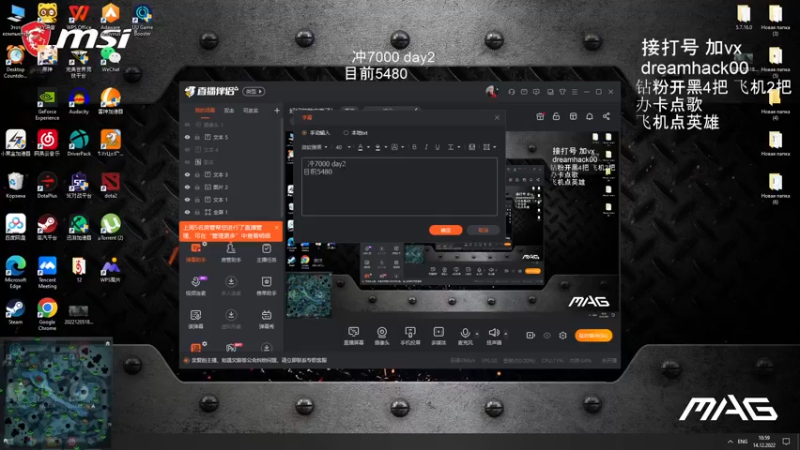This screenshot has height=450, width=800.
Task: Dismiss the orange notification banner
Action: point(277,228)
